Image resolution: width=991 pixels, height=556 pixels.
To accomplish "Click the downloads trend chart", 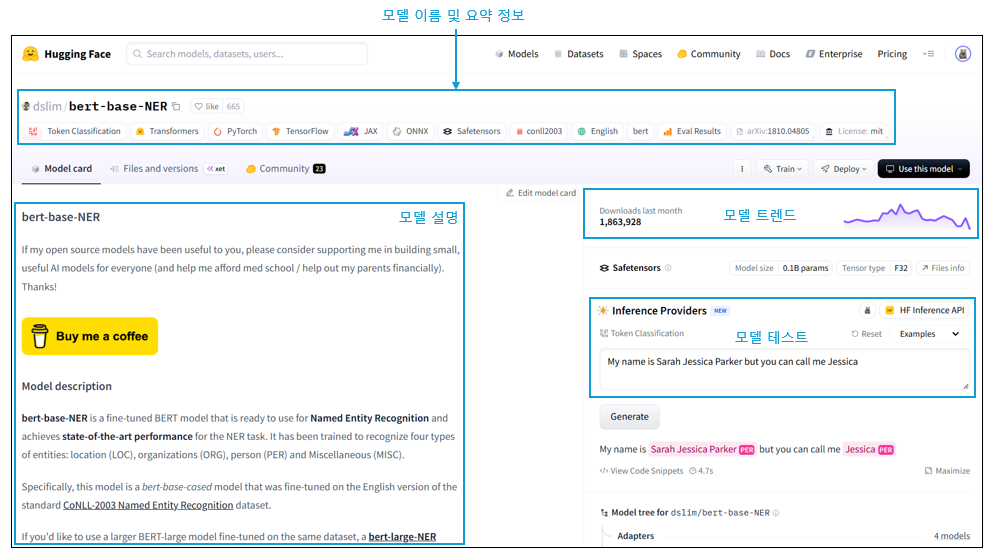I will click(905, 218).
